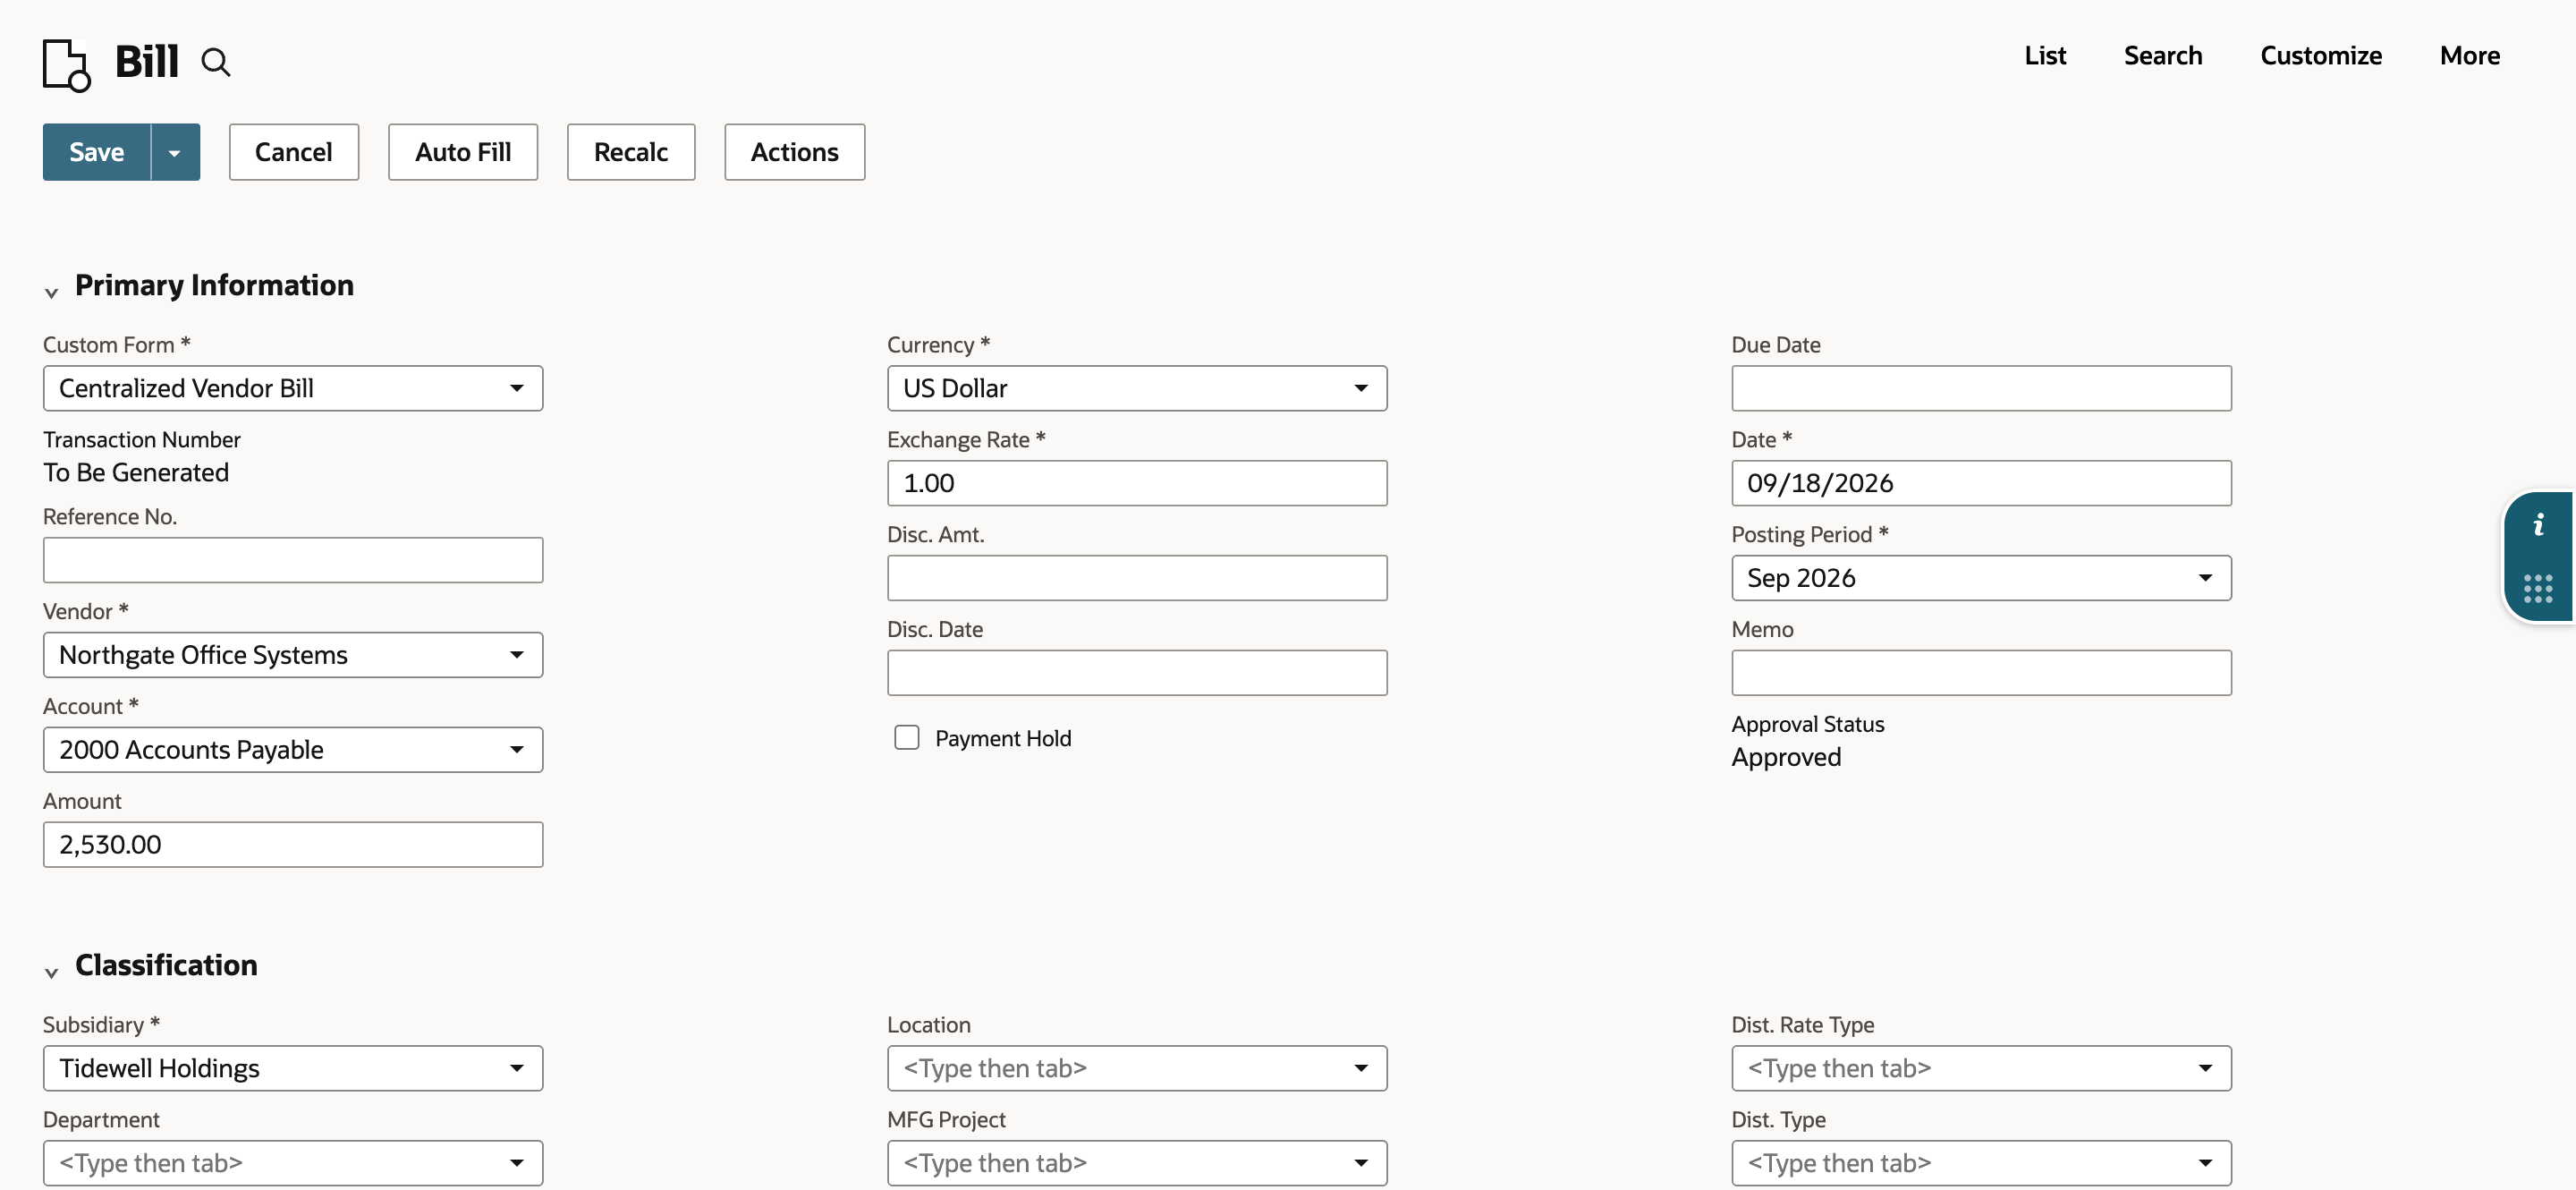Click the Due Date input field
The width and height of the screenshot is (2576, 1190).
(1981, 388)
